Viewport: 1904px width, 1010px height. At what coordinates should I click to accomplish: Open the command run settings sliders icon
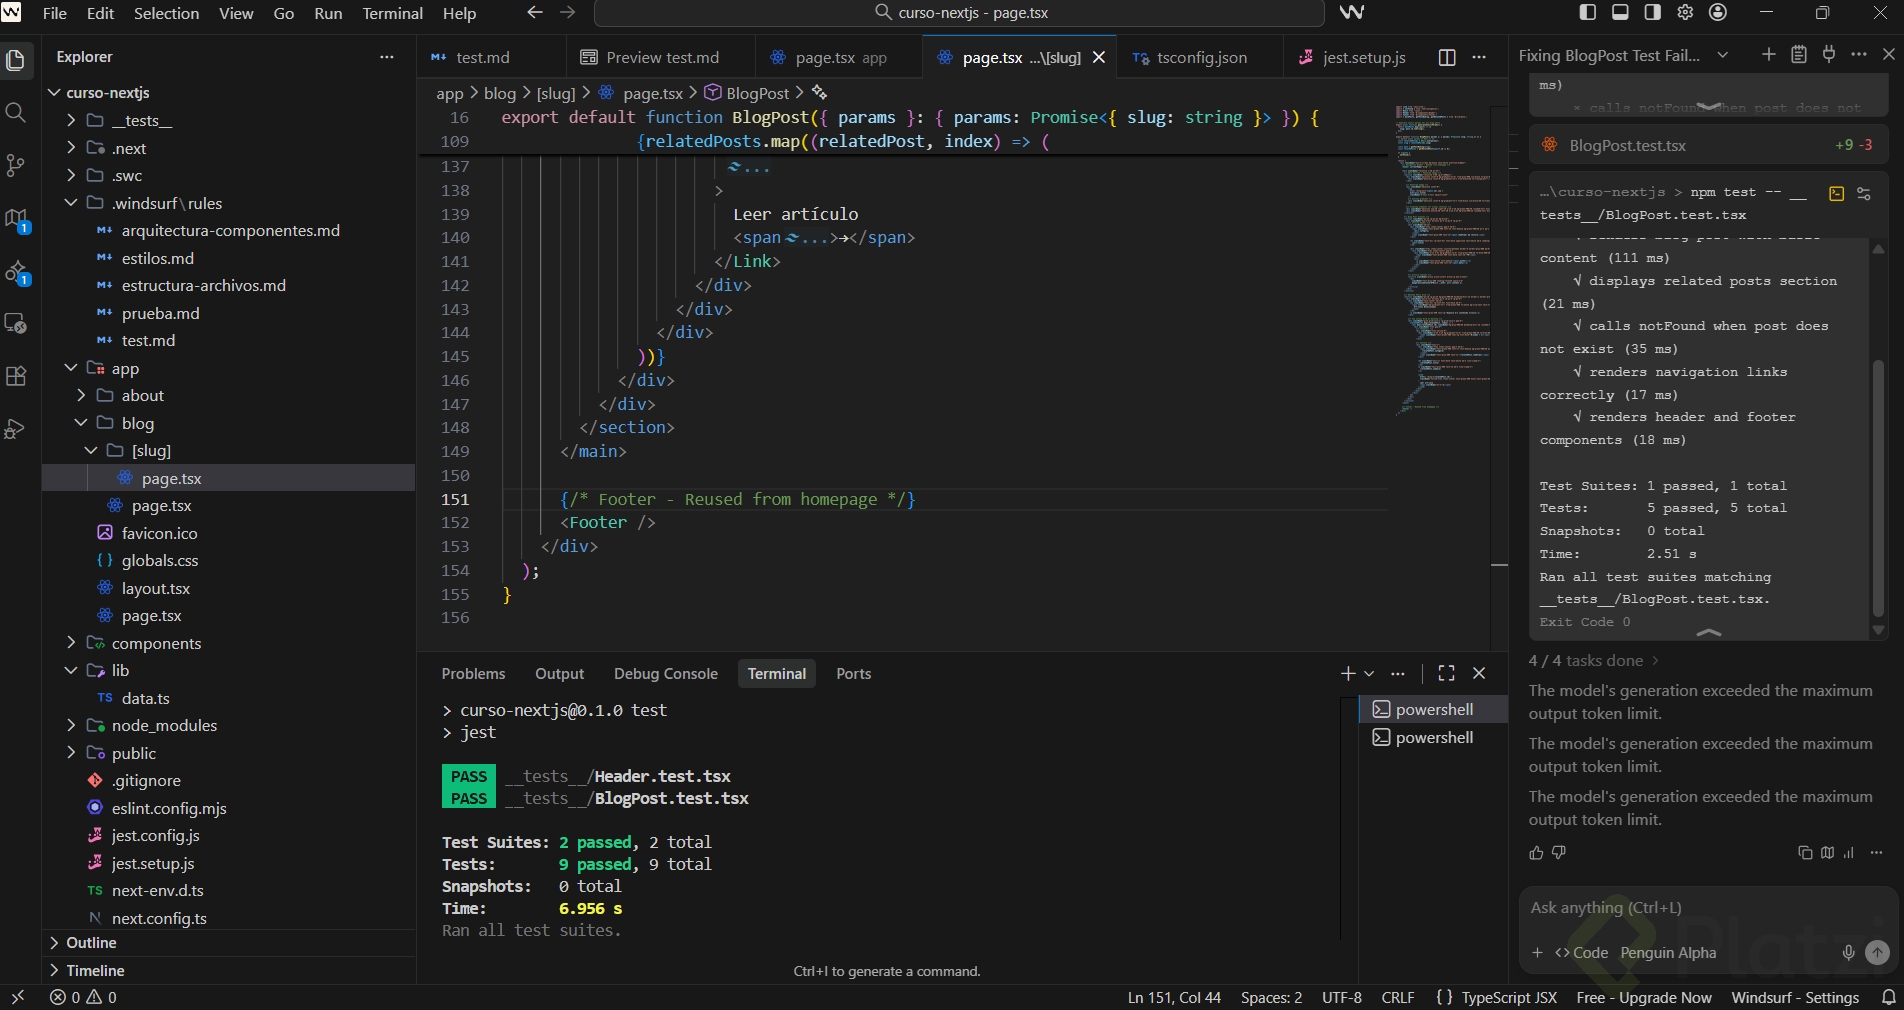click(1864, 194)
